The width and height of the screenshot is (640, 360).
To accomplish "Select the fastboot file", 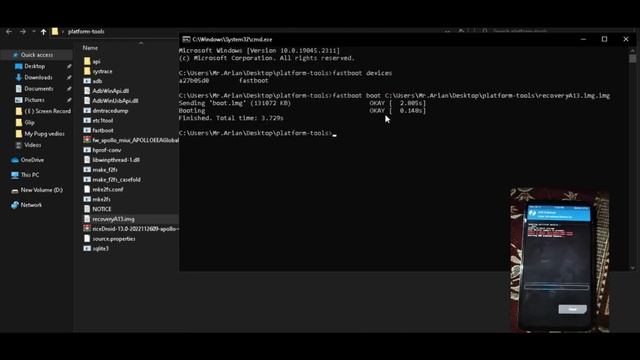I will coord(103,130).
